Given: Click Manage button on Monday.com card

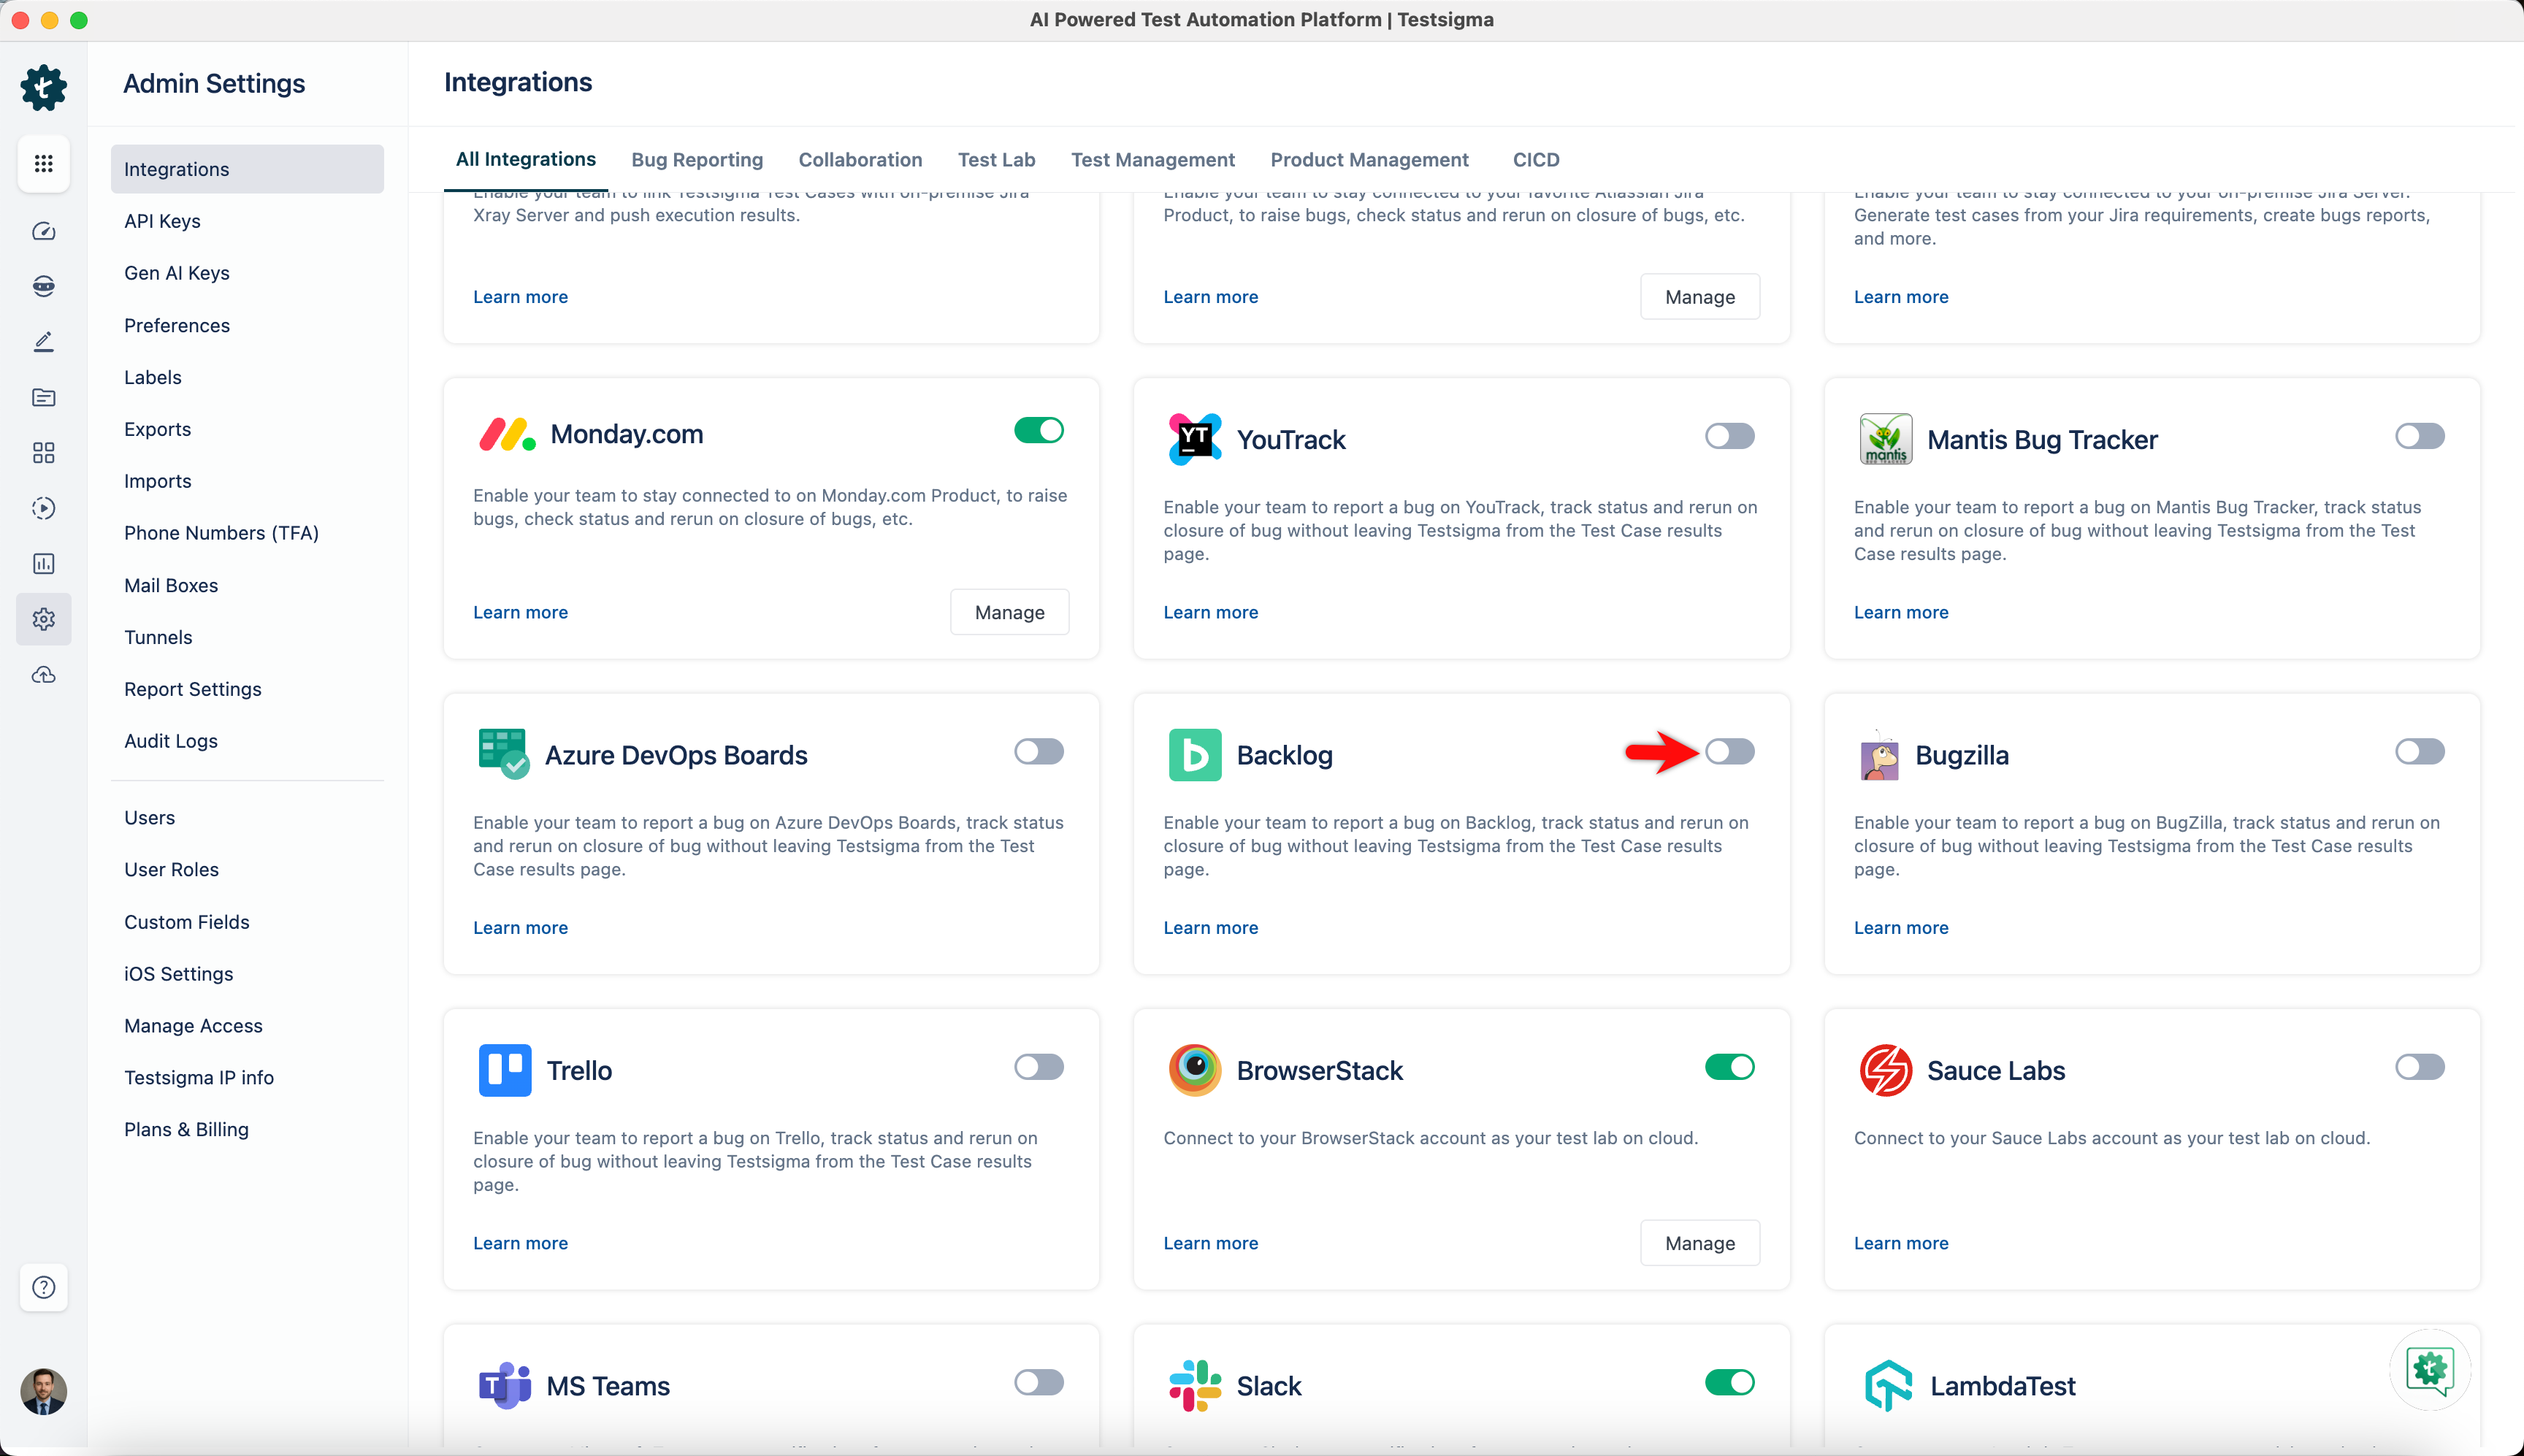Looking at the screenshot, I should (x=1009, y=612).
